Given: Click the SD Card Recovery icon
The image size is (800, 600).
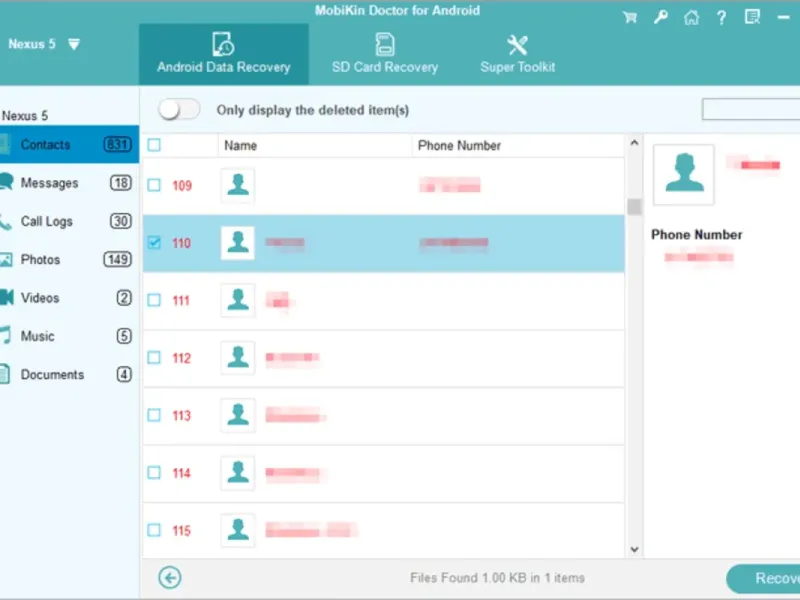Looking at the screenshot, I should point(385,44).
